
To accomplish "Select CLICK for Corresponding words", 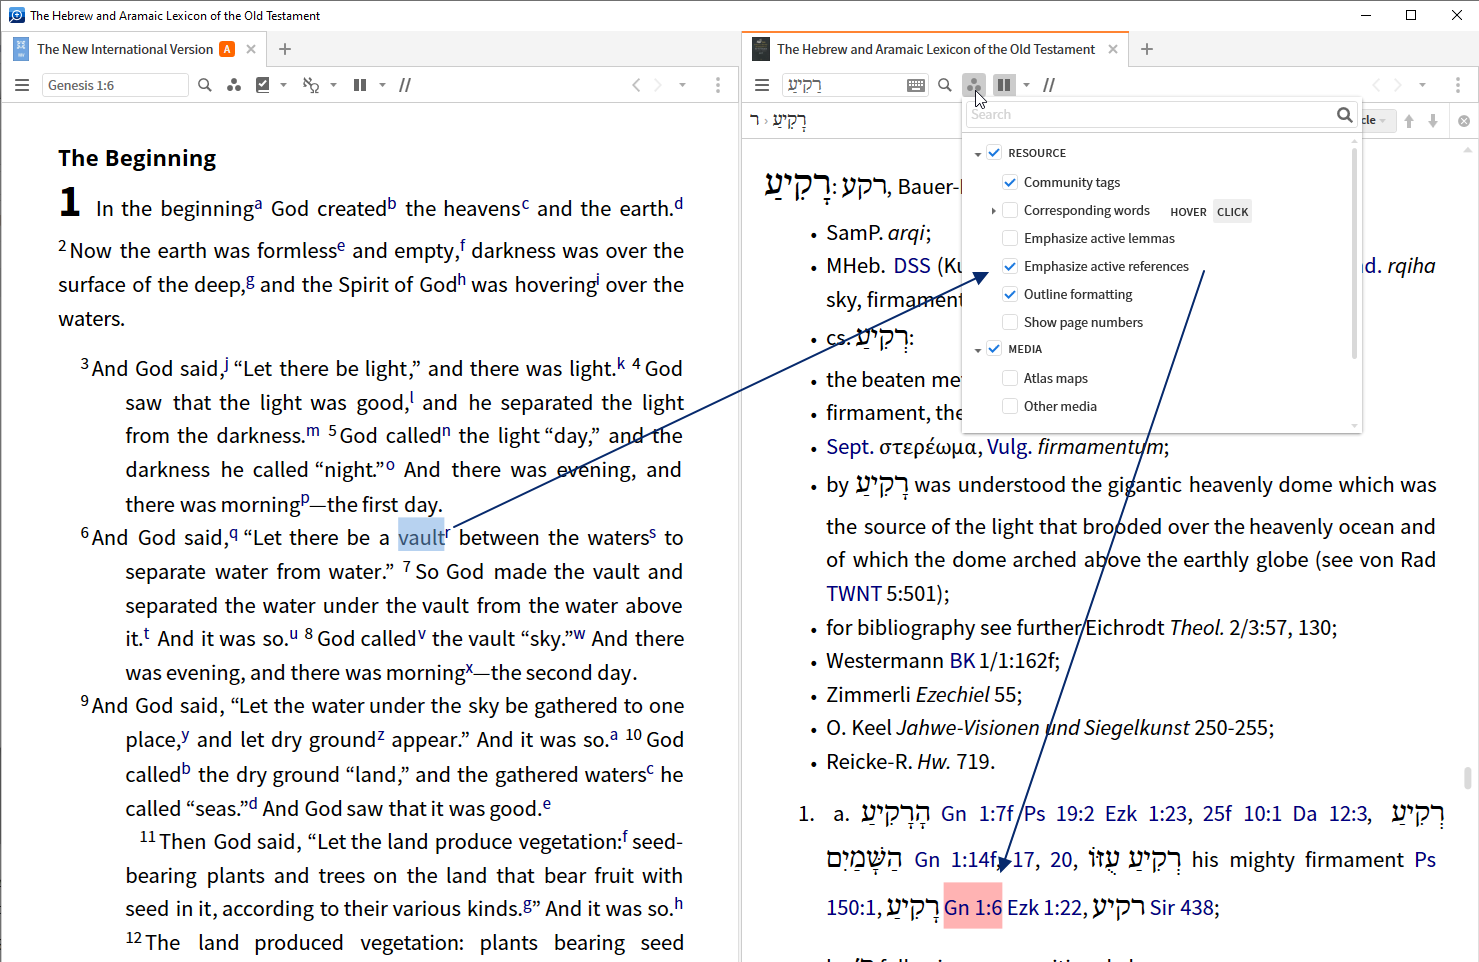I will [1232, 212].
